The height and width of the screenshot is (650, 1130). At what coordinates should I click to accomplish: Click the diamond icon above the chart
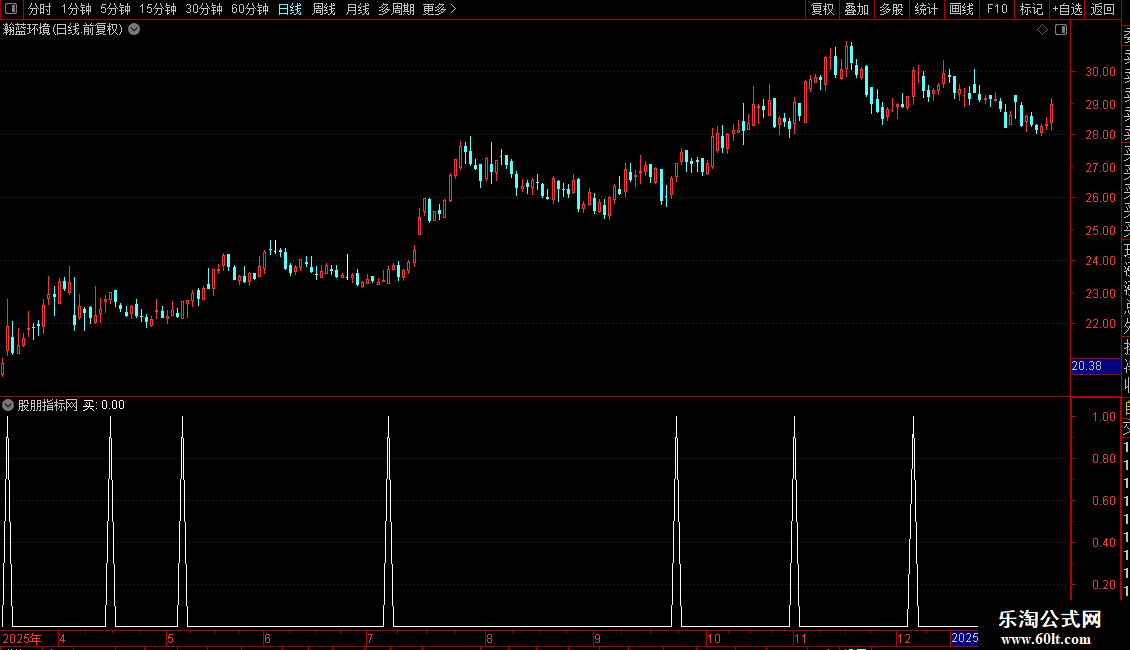(1042, 30)
